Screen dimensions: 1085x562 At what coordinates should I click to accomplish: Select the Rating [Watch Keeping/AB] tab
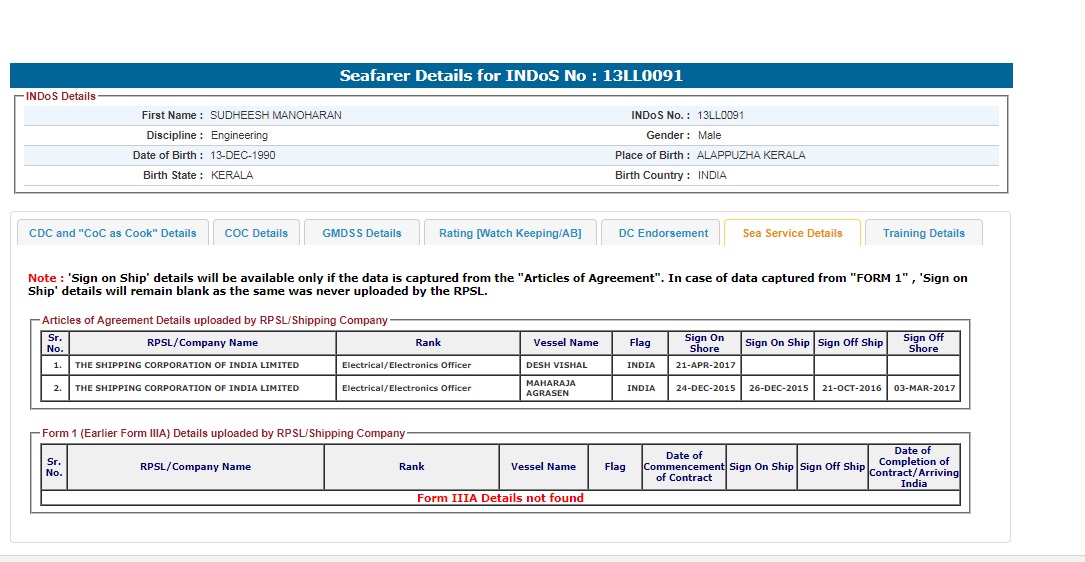pyautogui.click(x=510, y=233)
